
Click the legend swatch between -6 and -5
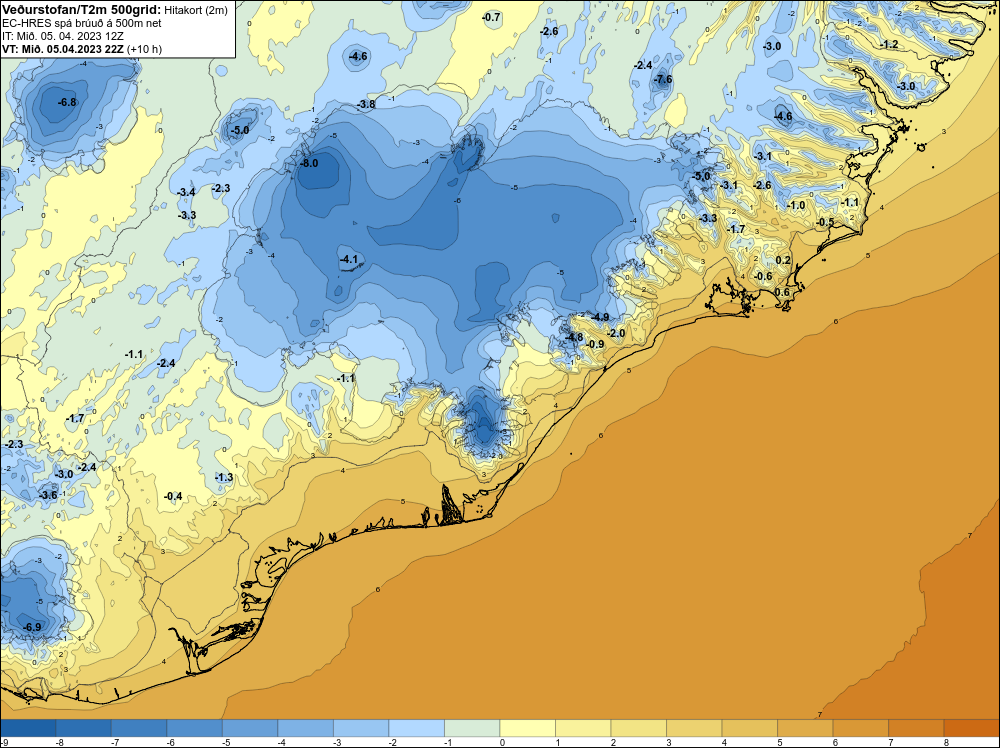click(x=195, y=728)
